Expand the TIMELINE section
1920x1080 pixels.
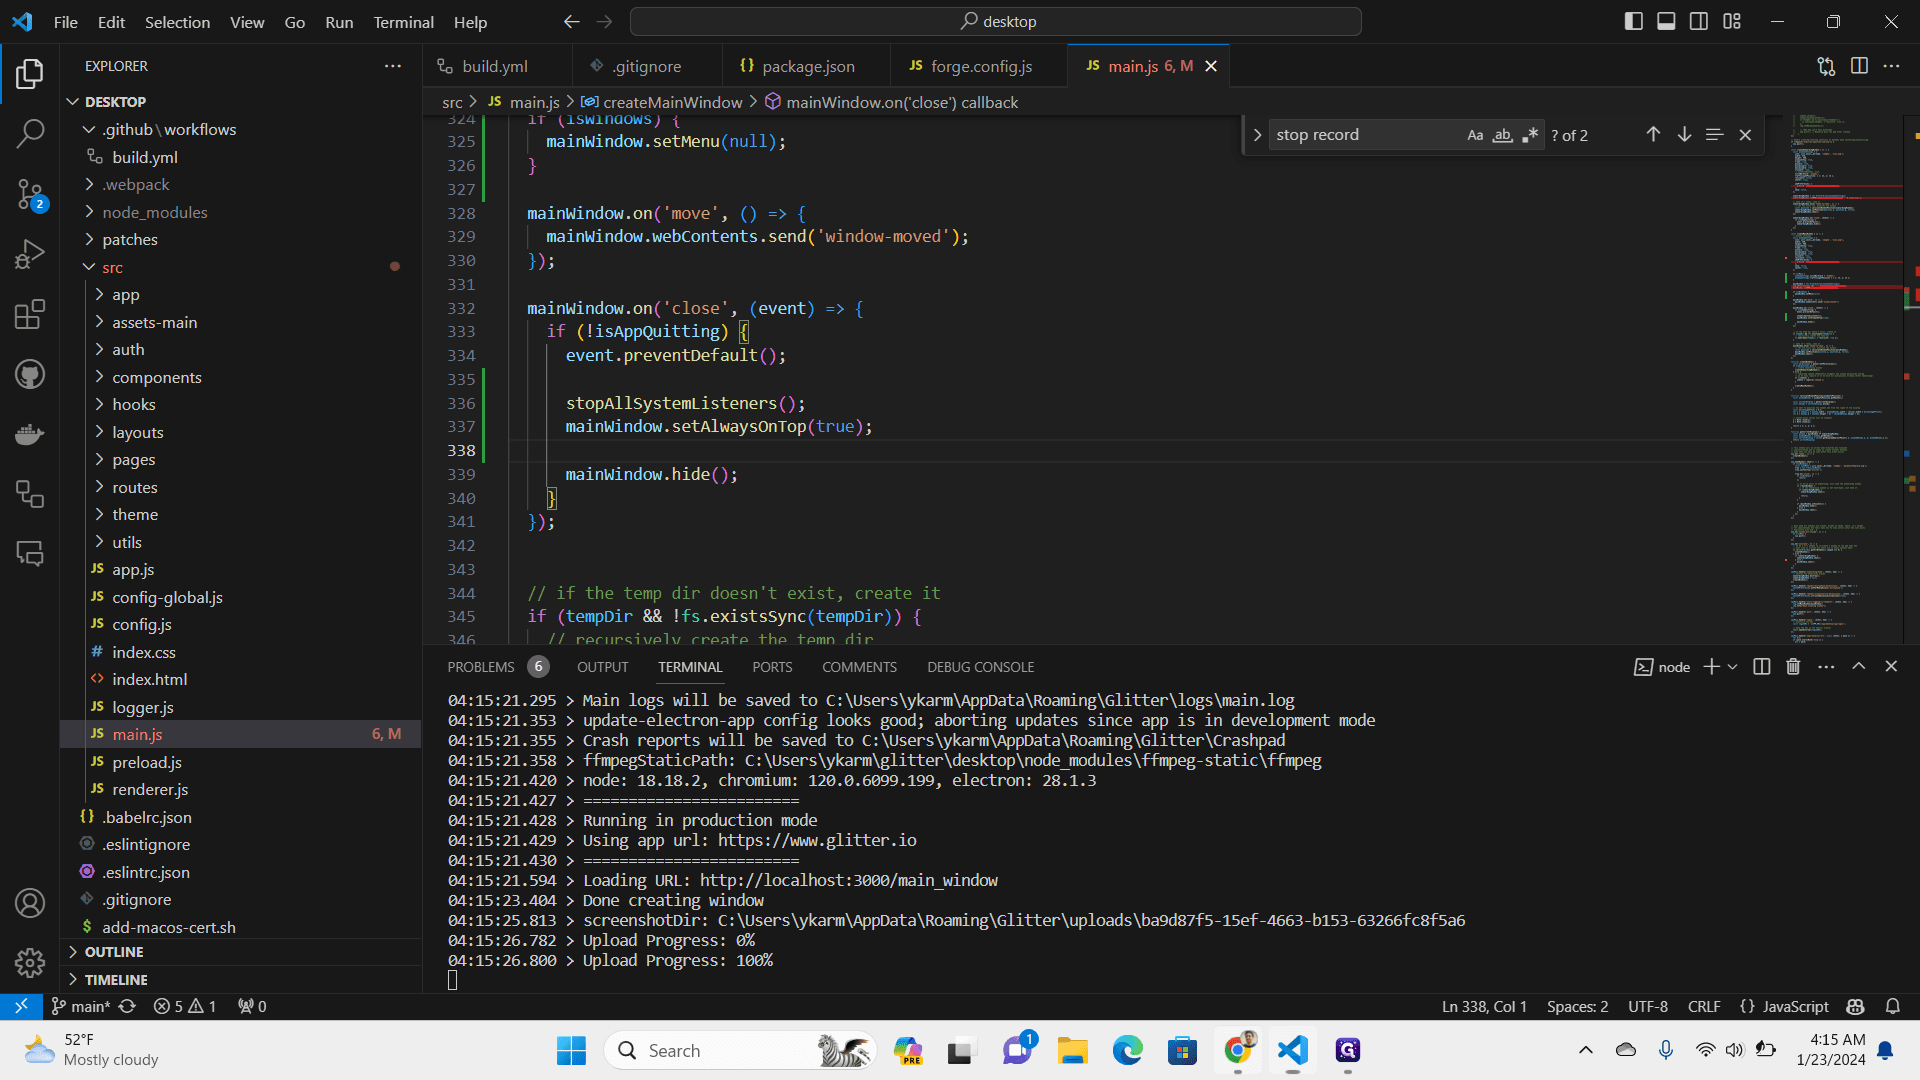coord(115,980)
